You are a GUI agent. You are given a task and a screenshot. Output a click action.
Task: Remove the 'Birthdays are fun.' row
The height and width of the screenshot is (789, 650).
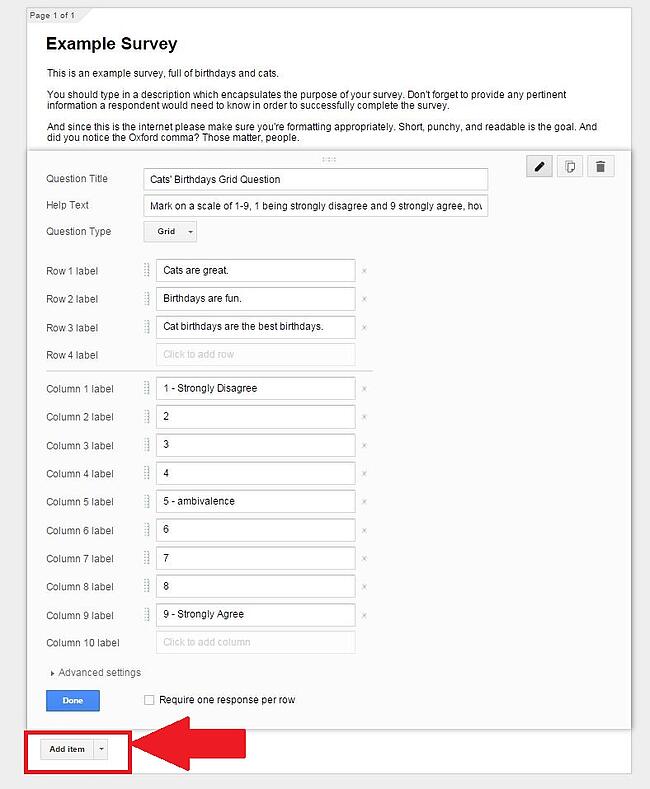point(364,299)
